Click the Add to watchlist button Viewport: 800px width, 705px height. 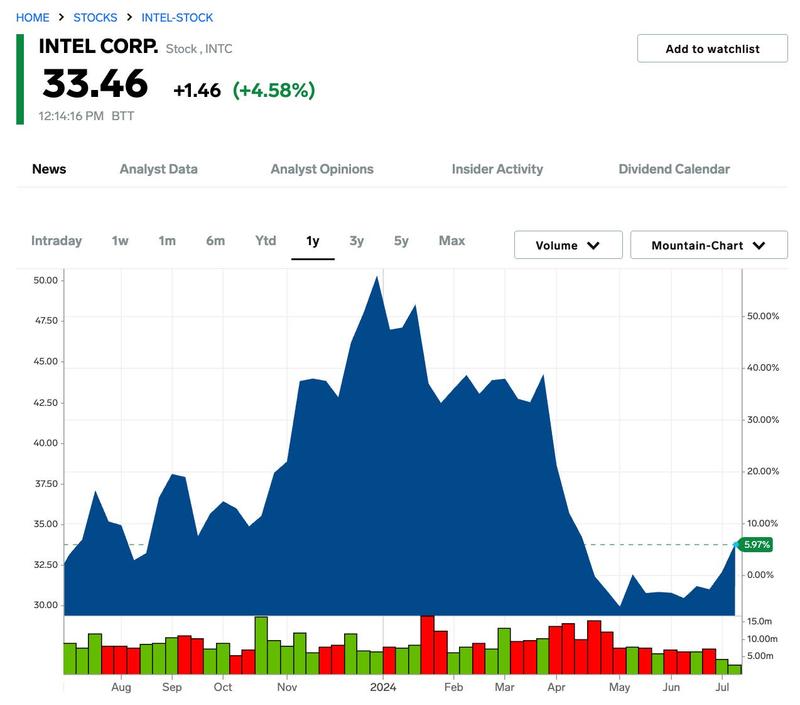click(712, 48)
